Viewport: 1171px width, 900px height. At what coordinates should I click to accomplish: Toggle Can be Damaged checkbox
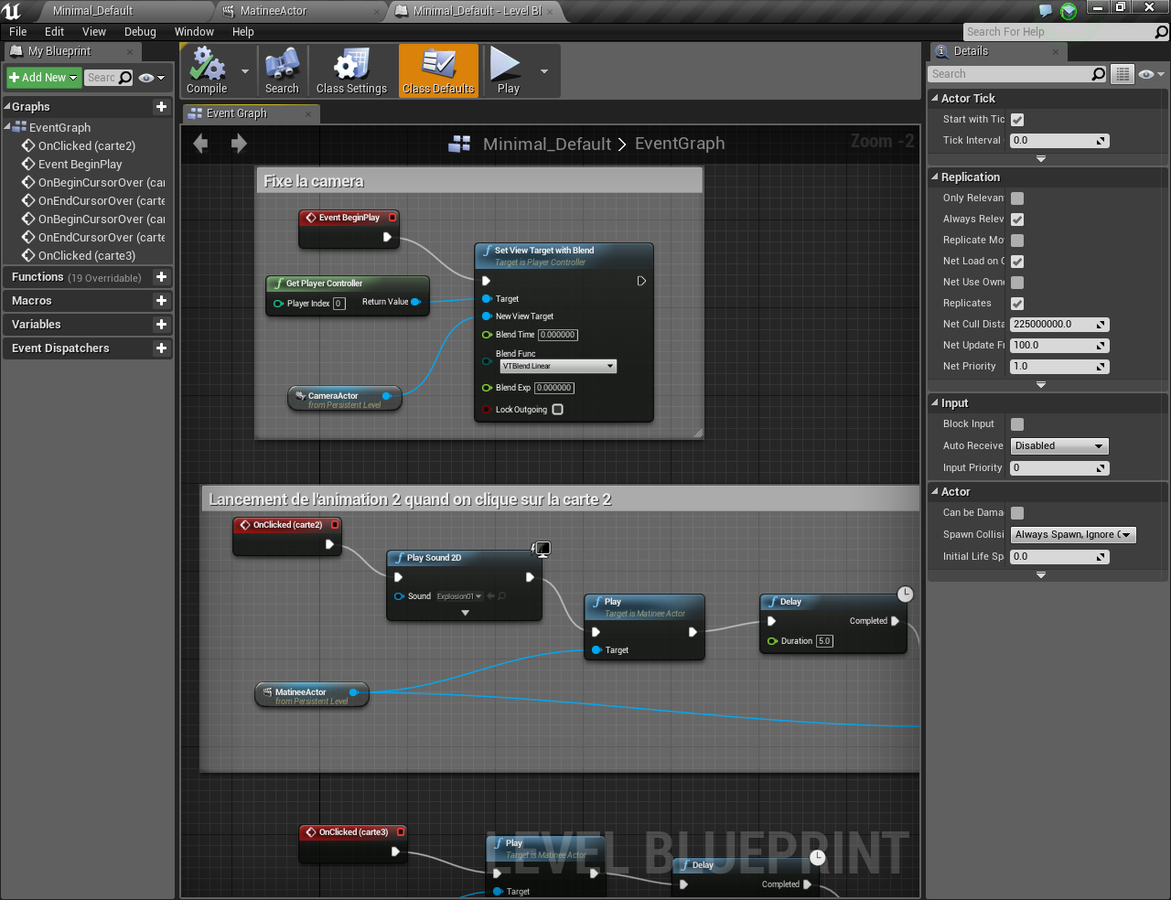click(x=1017, y=512)
